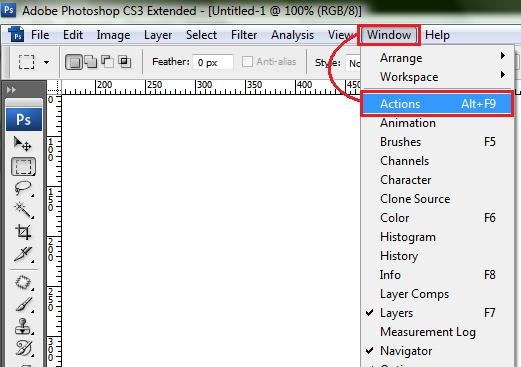Screen dimensions: 521x367
Task: Click the New selection mode icon
Action: pos(74,62)
